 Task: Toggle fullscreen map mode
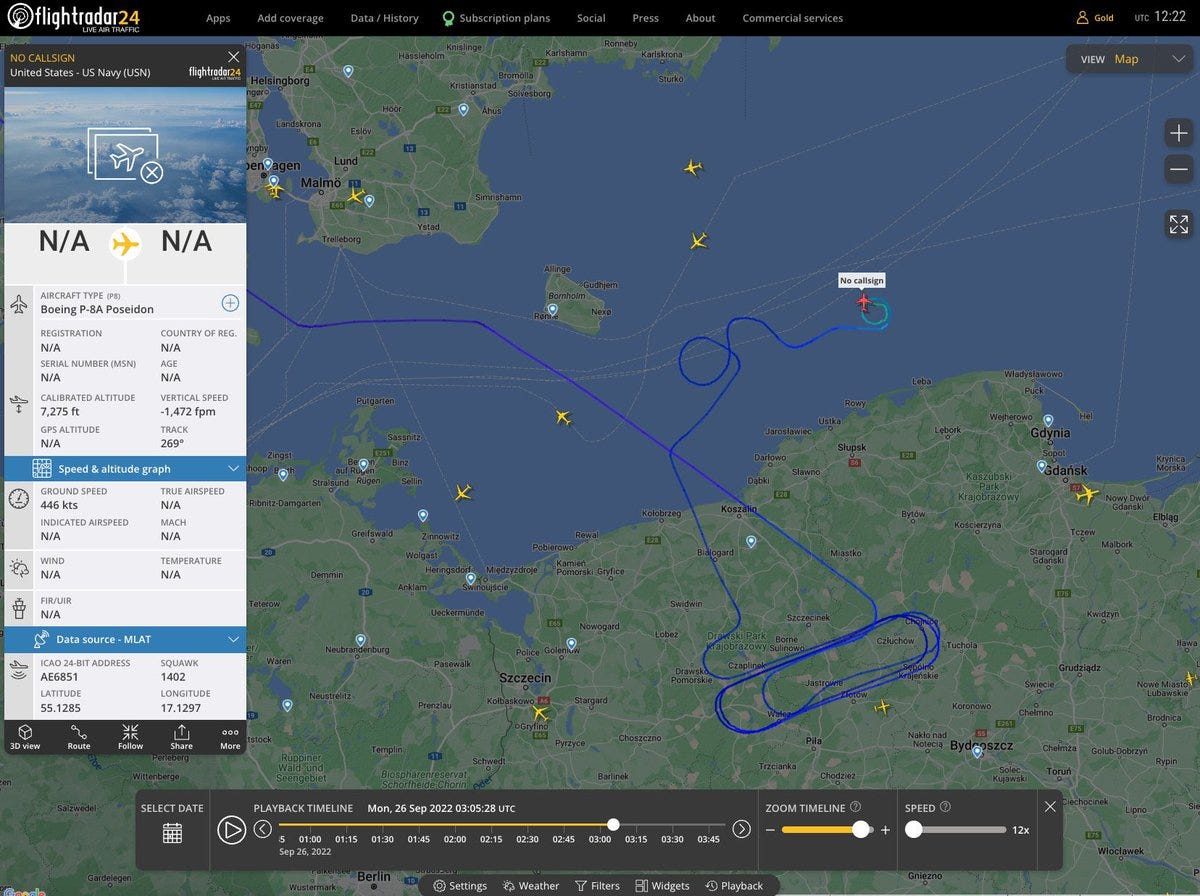pyautogui.click(x=1179, y=224)
